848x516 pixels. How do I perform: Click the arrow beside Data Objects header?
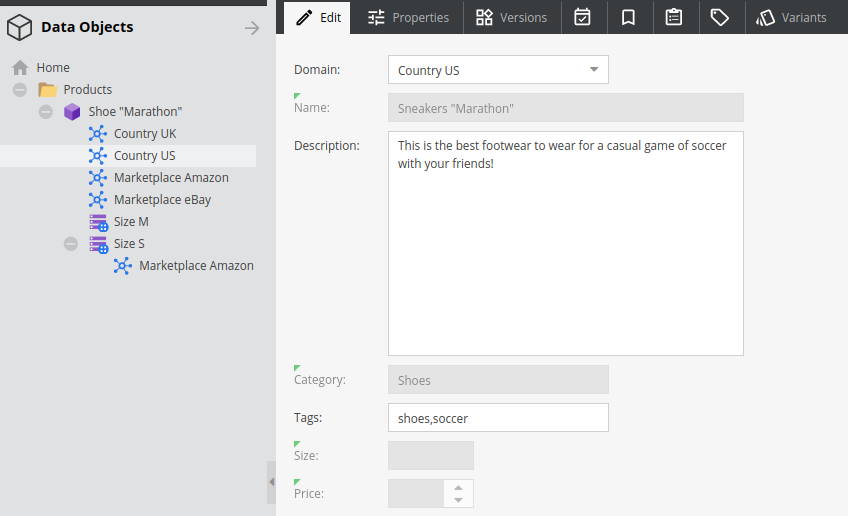[251, 28]
